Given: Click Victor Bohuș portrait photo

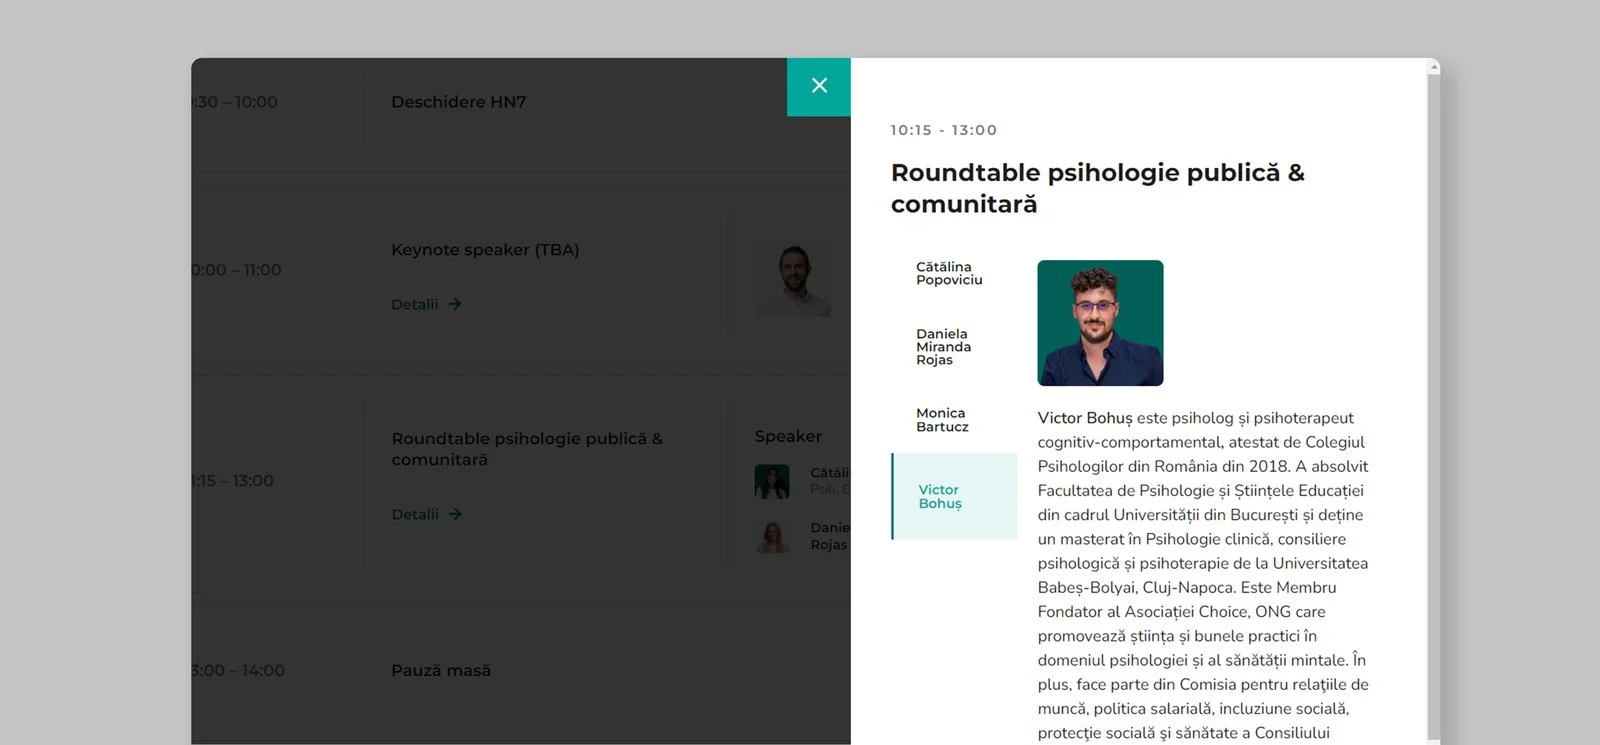Looking at the screenshot, I should coord(1100,323).
